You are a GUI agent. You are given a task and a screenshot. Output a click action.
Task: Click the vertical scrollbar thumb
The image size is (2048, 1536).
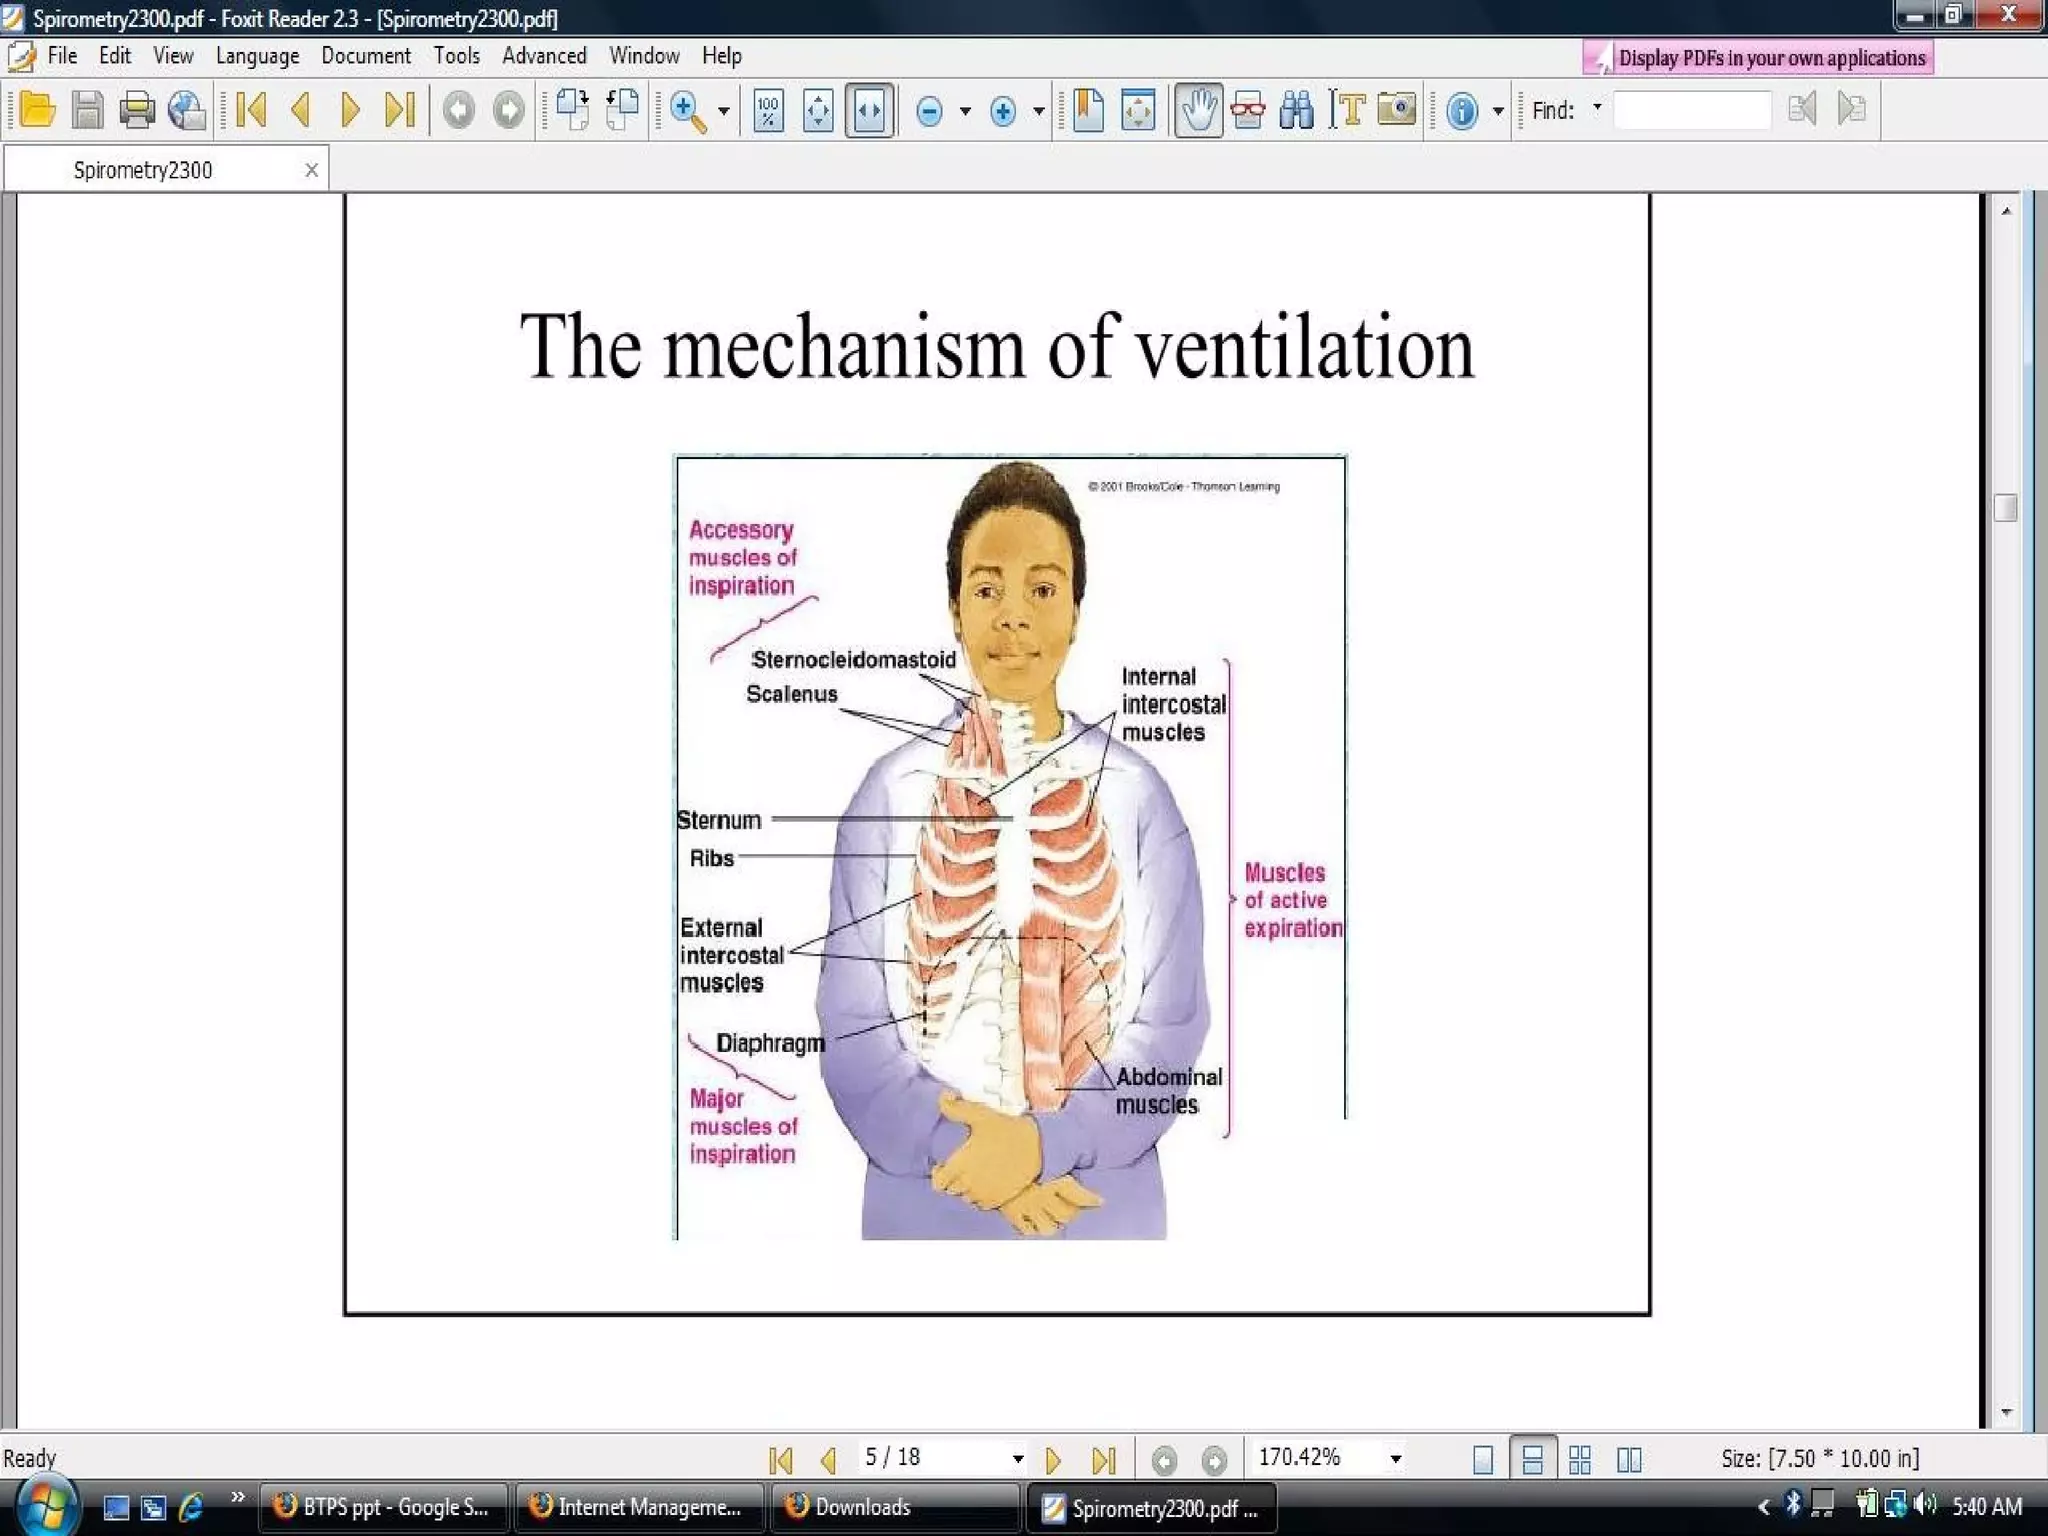2005,508
